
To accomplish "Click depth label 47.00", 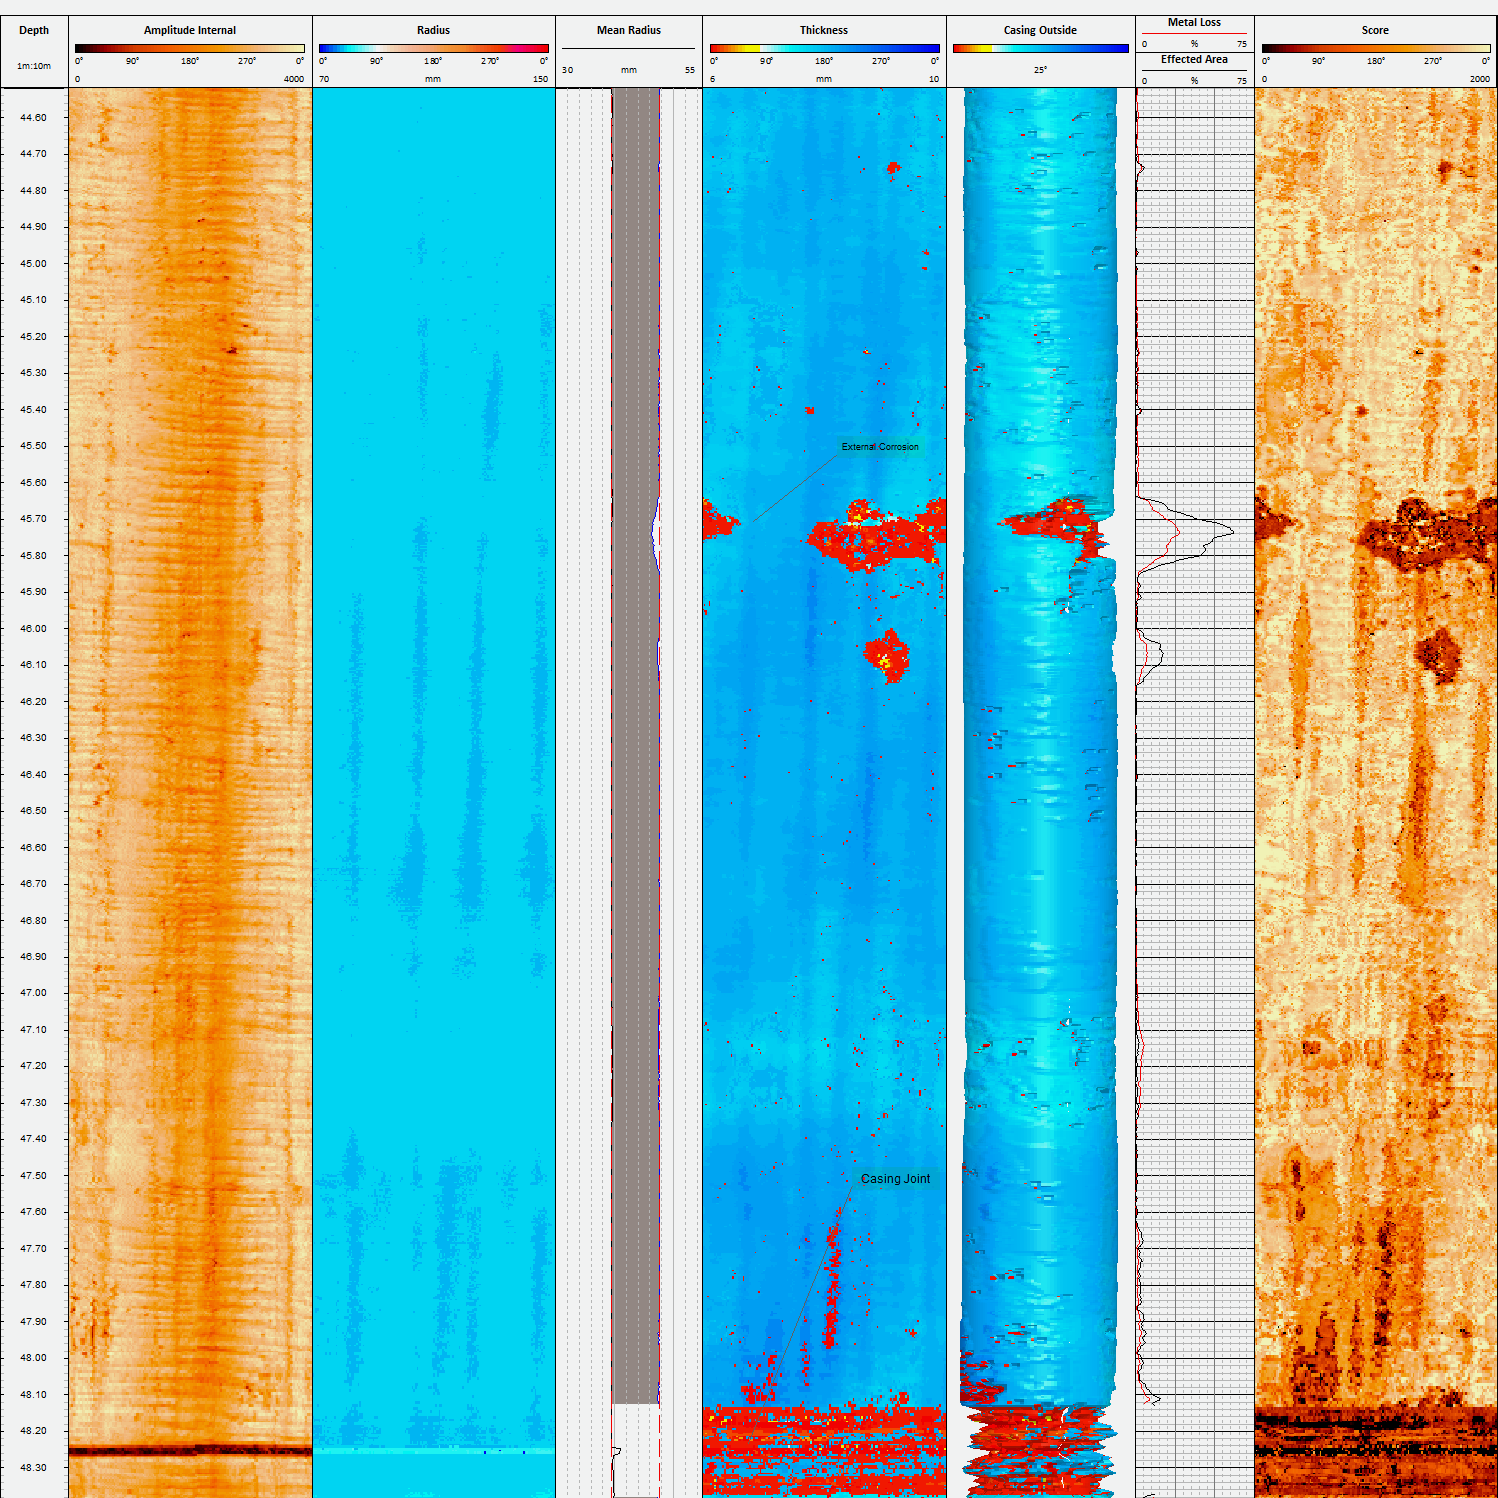I will click(33, 993).
